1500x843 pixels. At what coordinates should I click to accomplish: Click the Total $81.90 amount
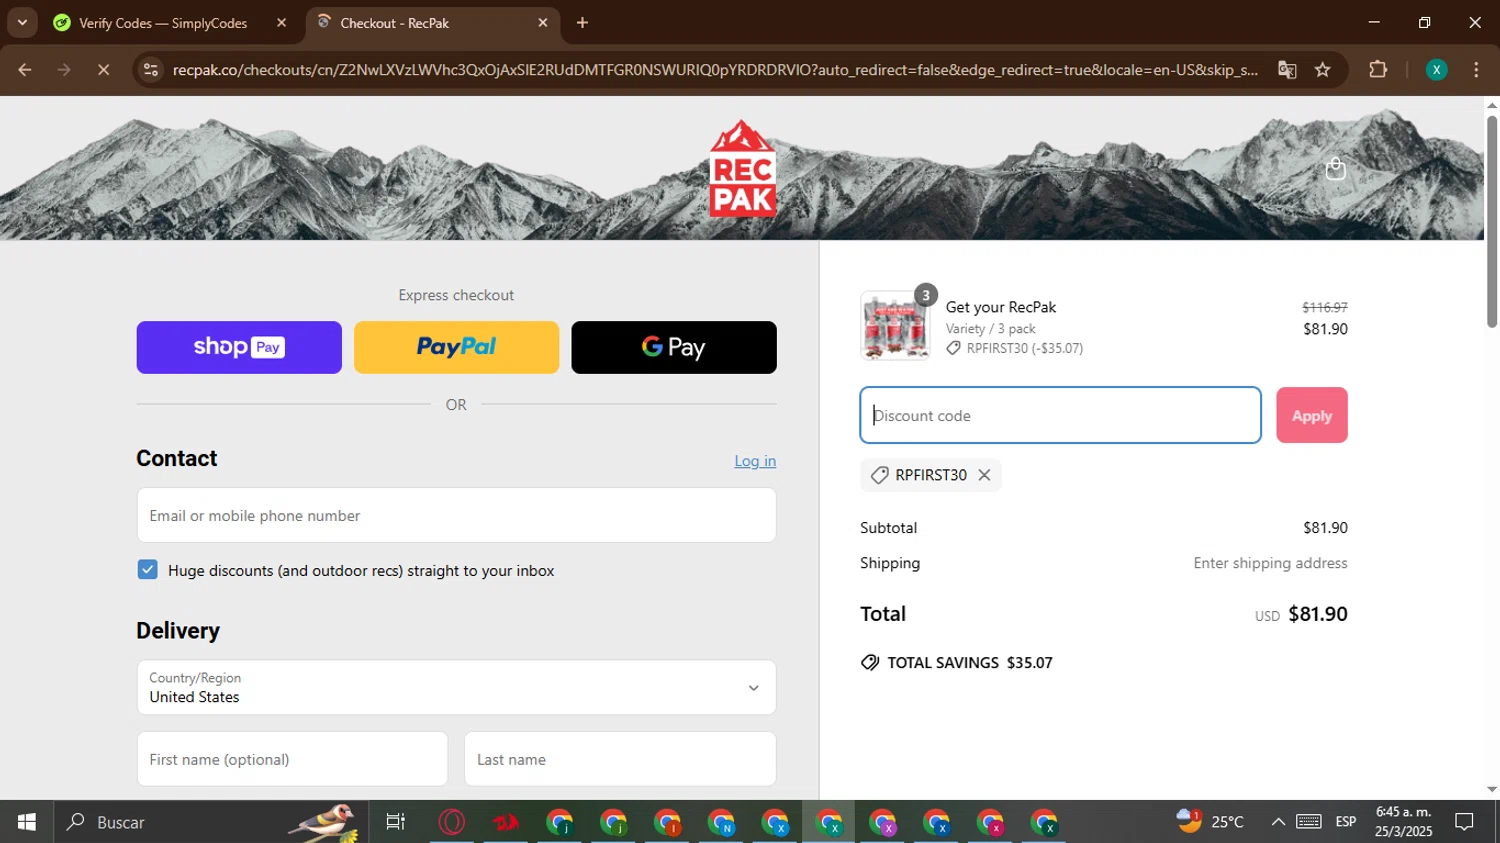[1317, 614]
